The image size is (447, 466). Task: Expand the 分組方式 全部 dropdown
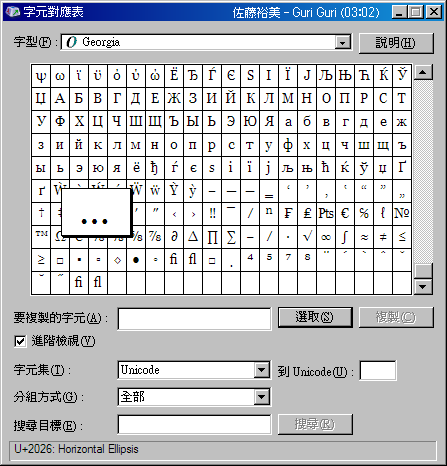pos(261,397)
